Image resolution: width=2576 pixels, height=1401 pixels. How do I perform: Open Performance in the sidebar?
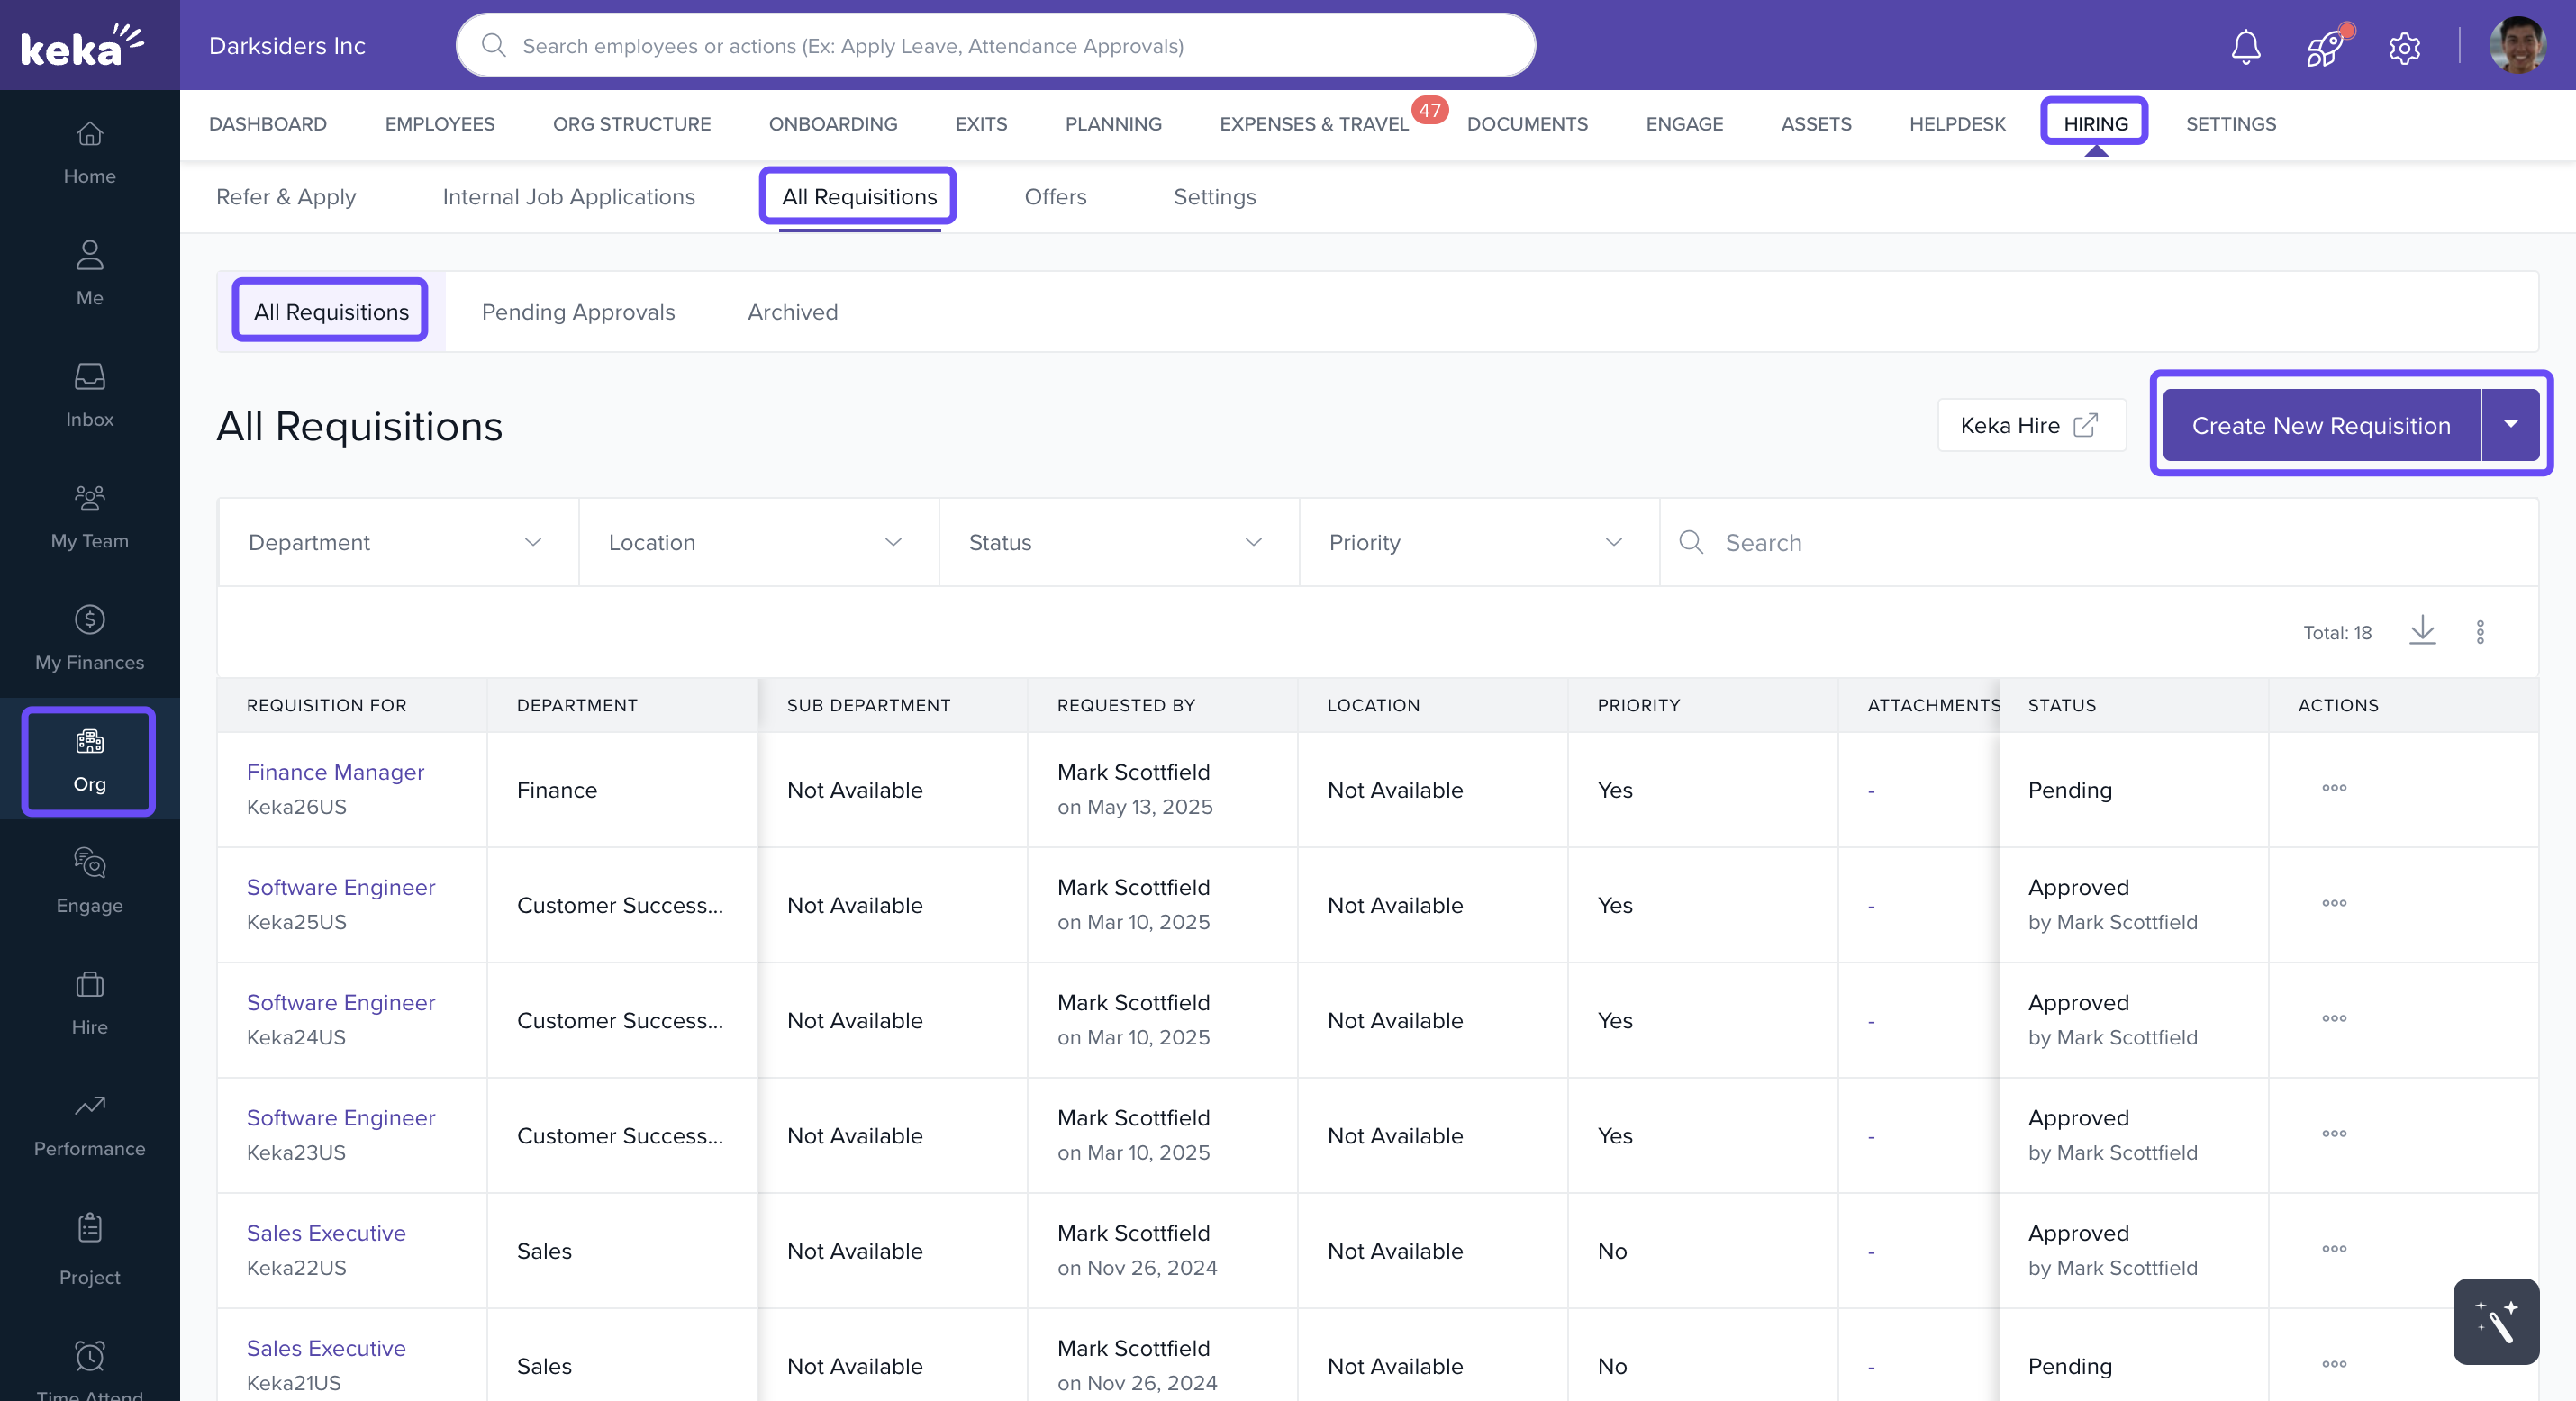click(x=89, y=1124)
